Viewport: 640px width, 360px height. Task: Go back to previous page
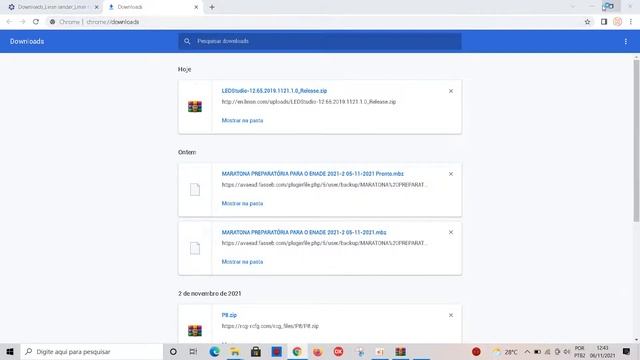[x=9, y=22]
